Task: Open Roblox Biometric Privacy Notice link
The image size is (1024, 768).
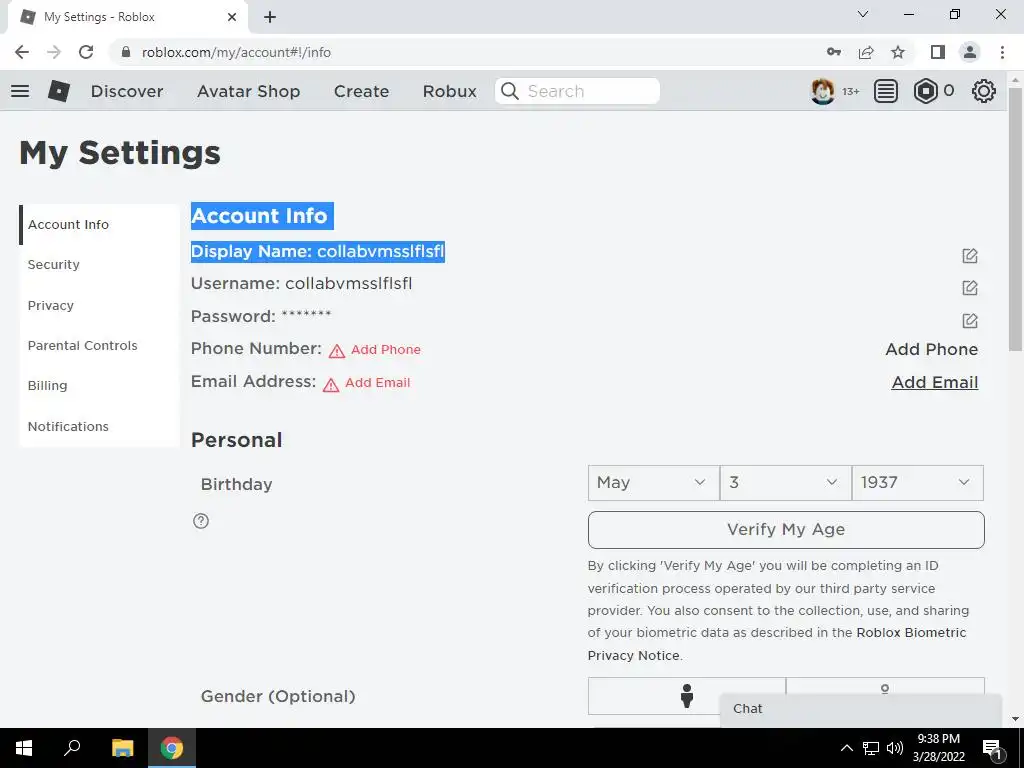Action: [776, 644]
